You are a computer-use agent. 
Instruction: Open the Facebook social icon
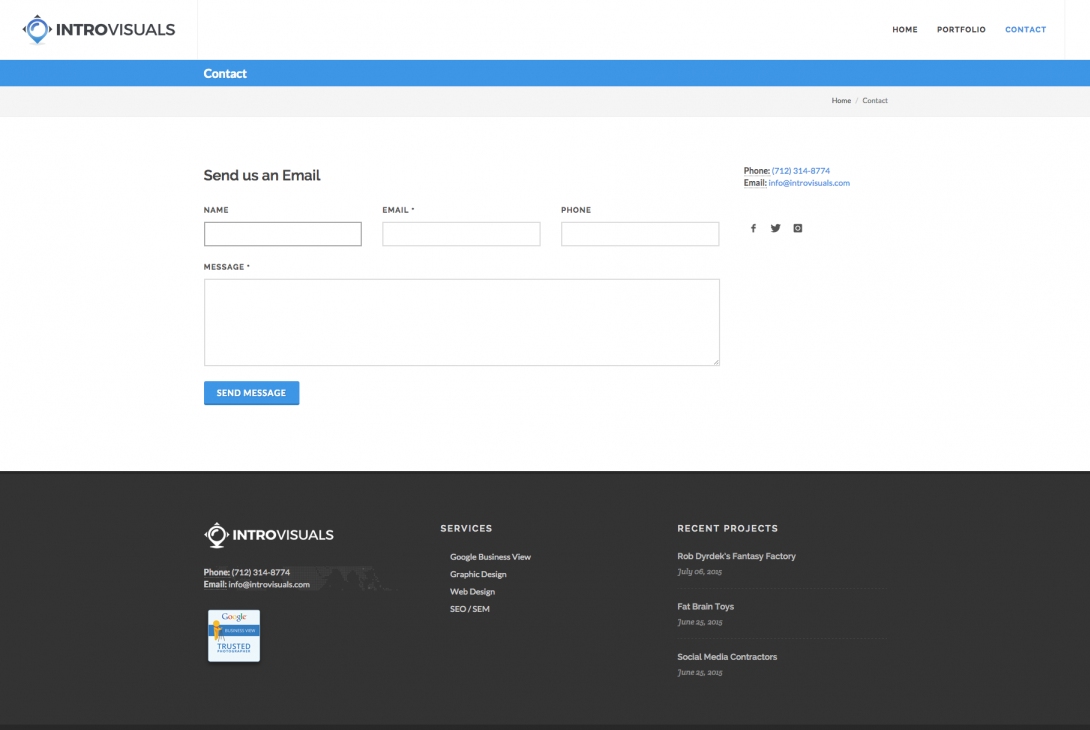(x=753, y=228)
